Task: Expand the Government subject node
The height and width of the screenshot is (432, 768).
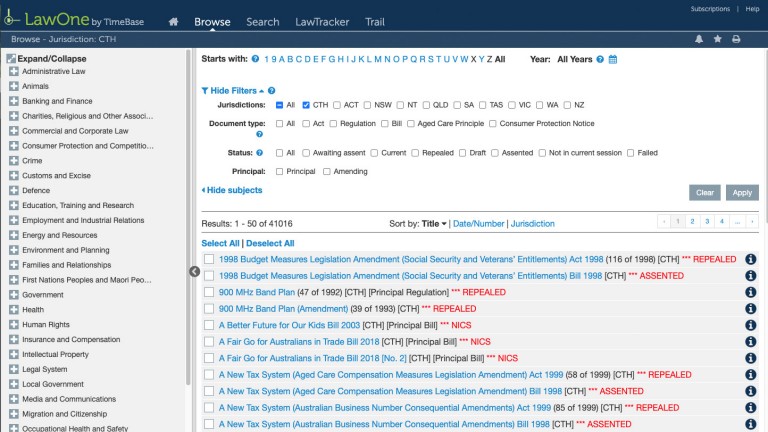Action: [x=14, y=295]
